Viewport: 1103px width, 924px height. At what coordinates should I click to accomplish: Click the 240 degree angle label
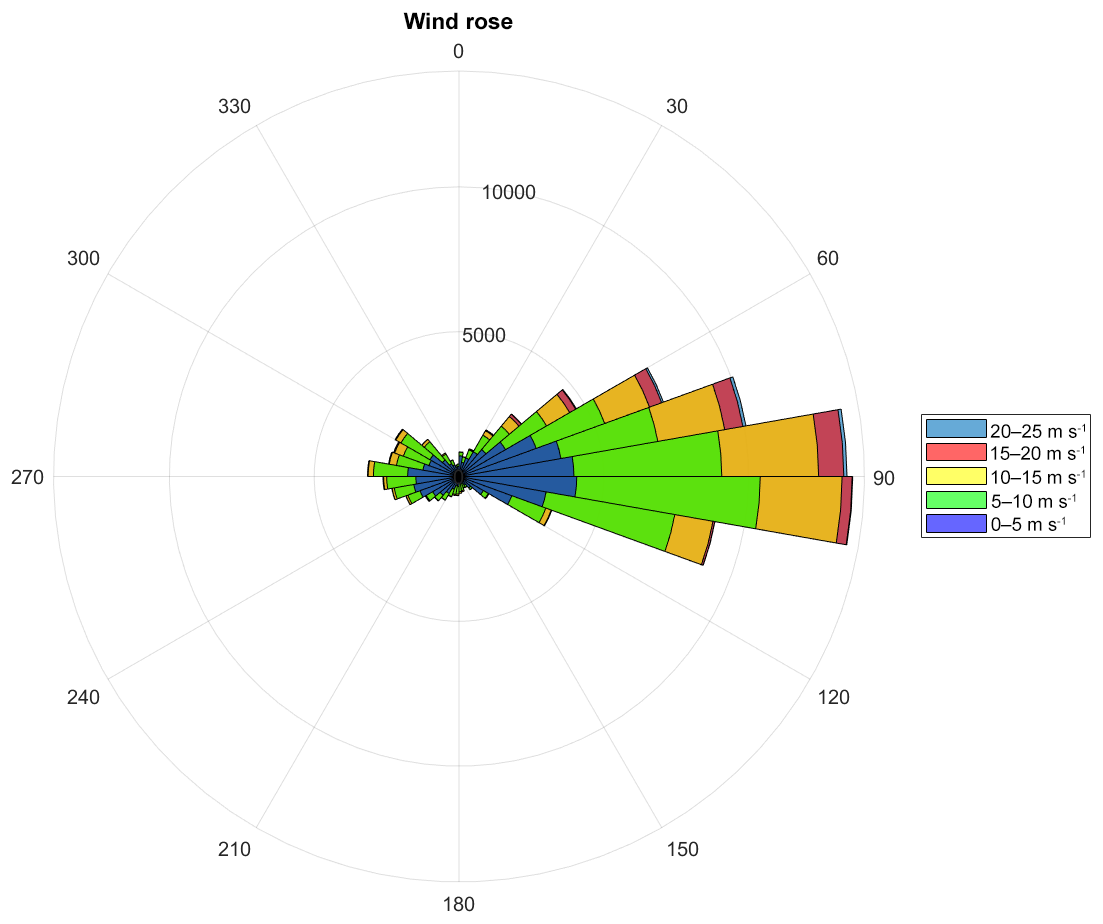(x=83, y=698)
